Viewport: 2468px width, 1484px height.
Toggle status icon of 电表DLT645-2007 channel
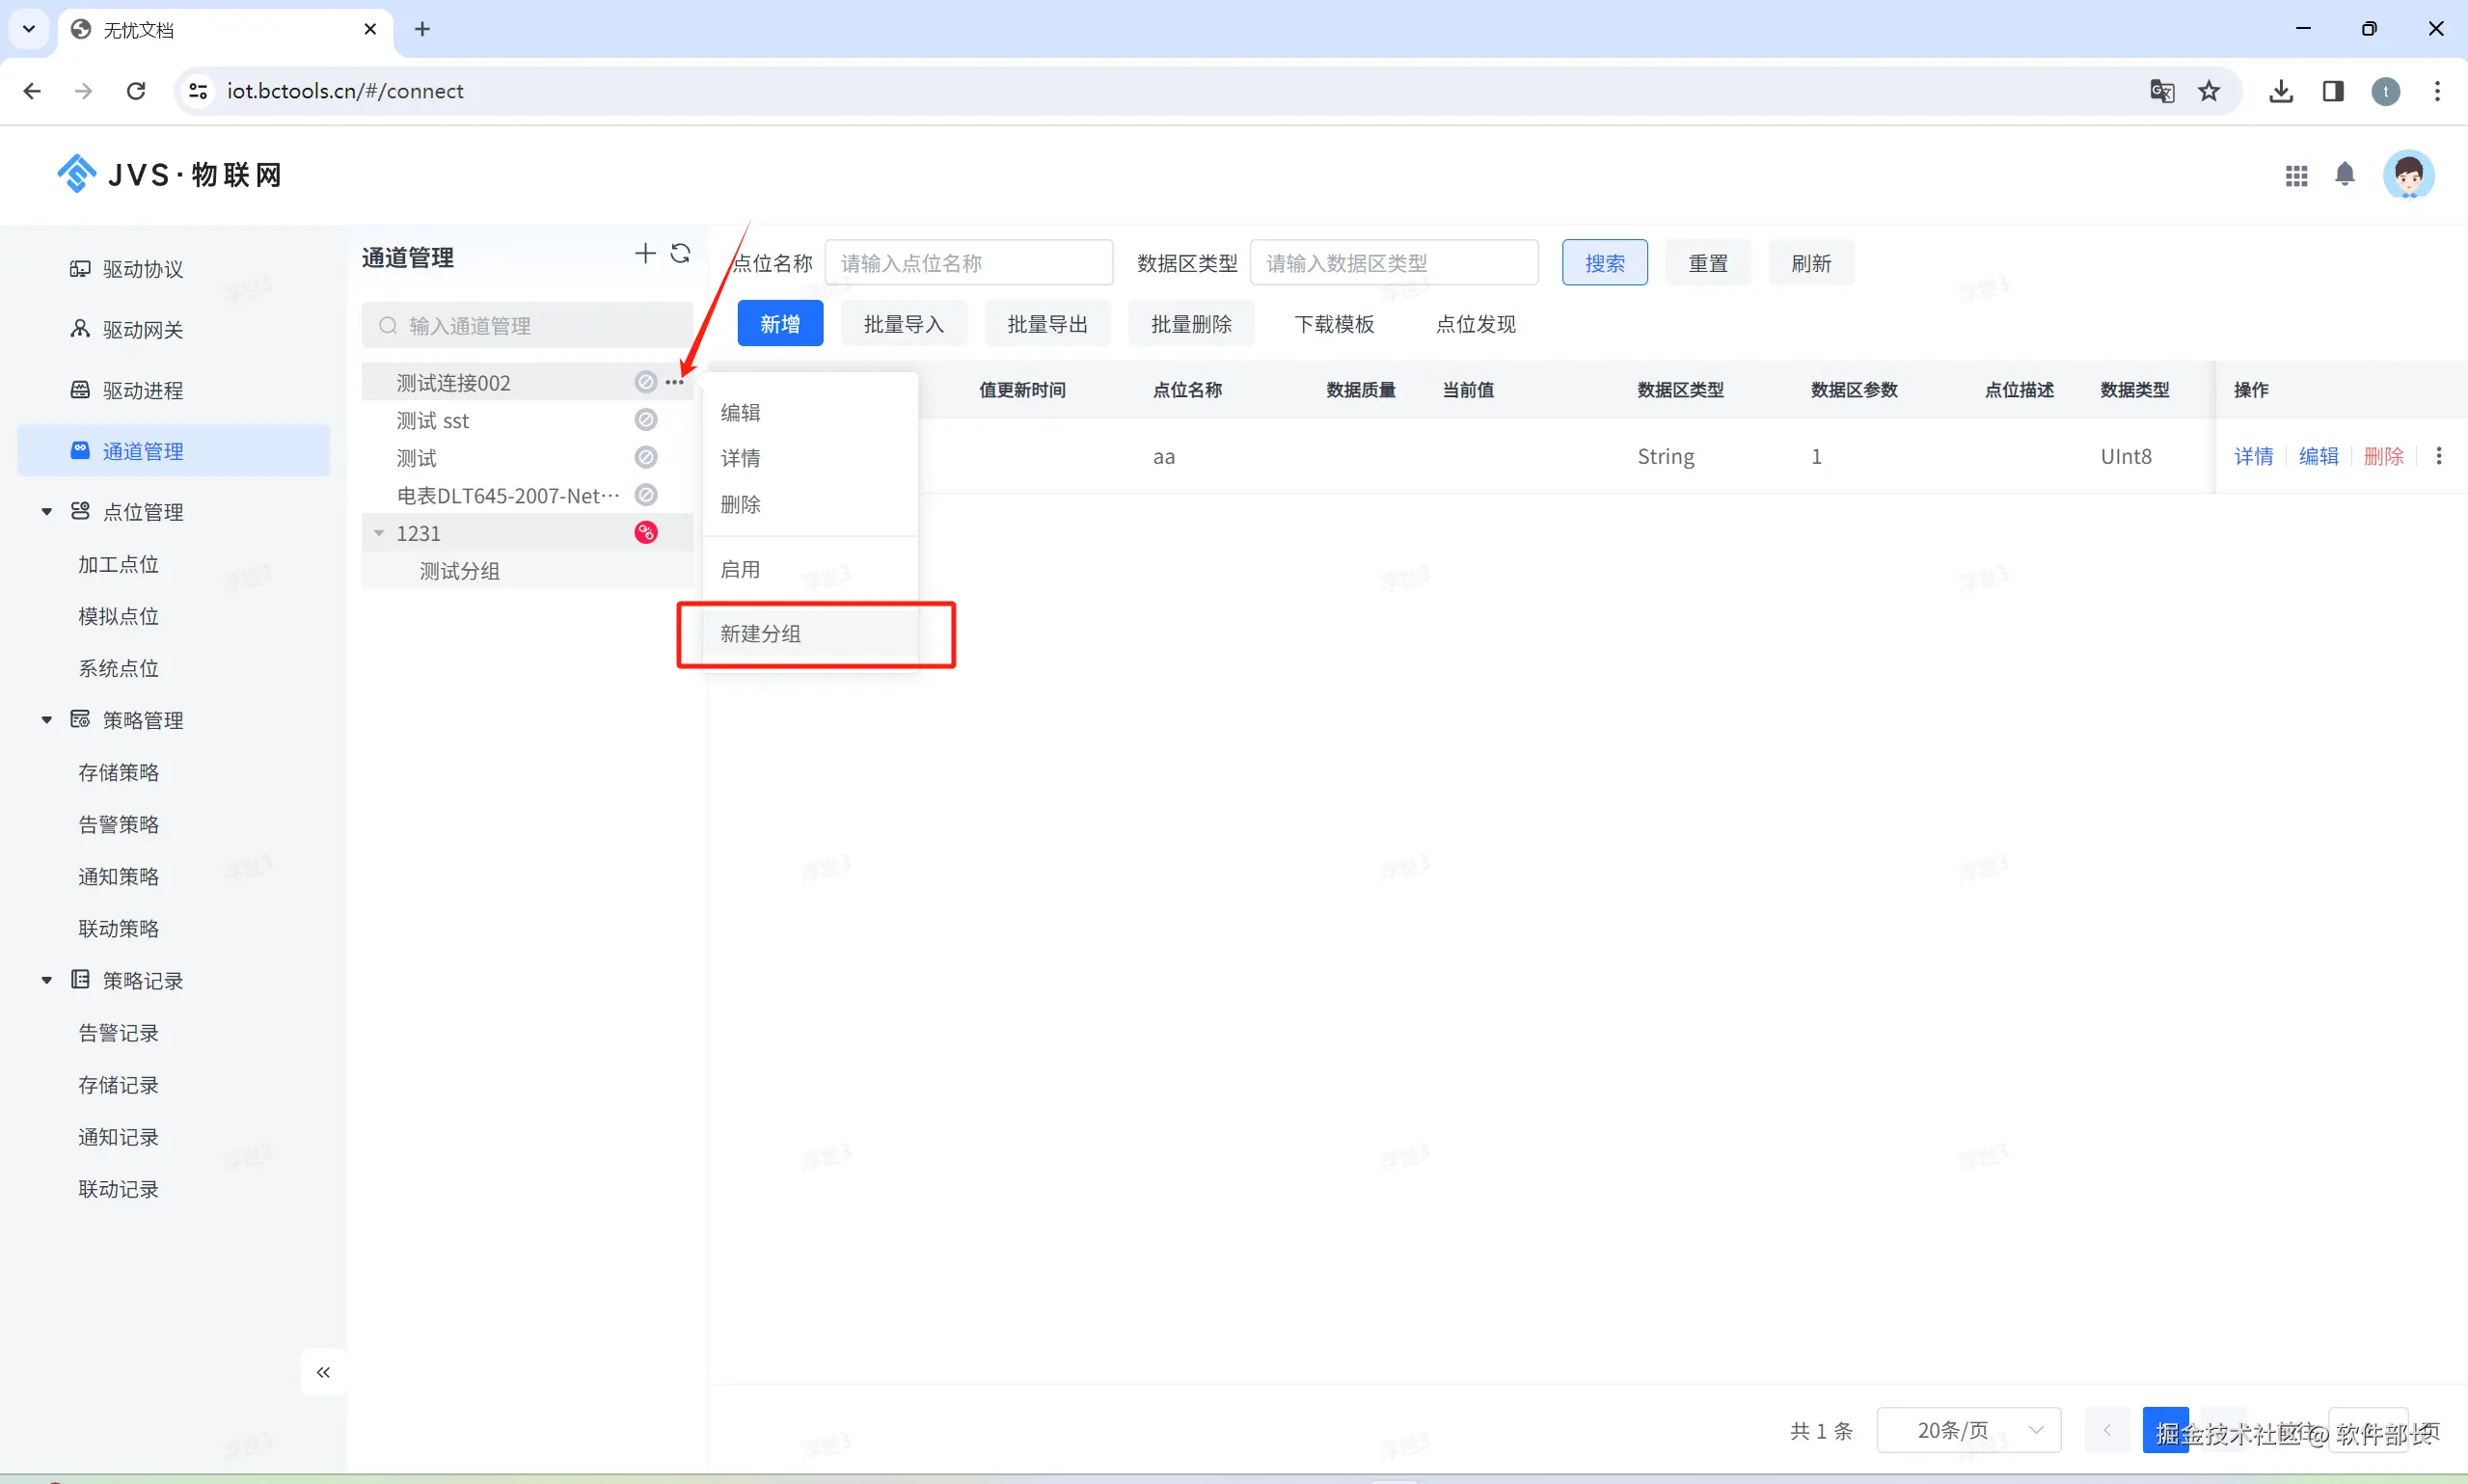tap(646, 495)
